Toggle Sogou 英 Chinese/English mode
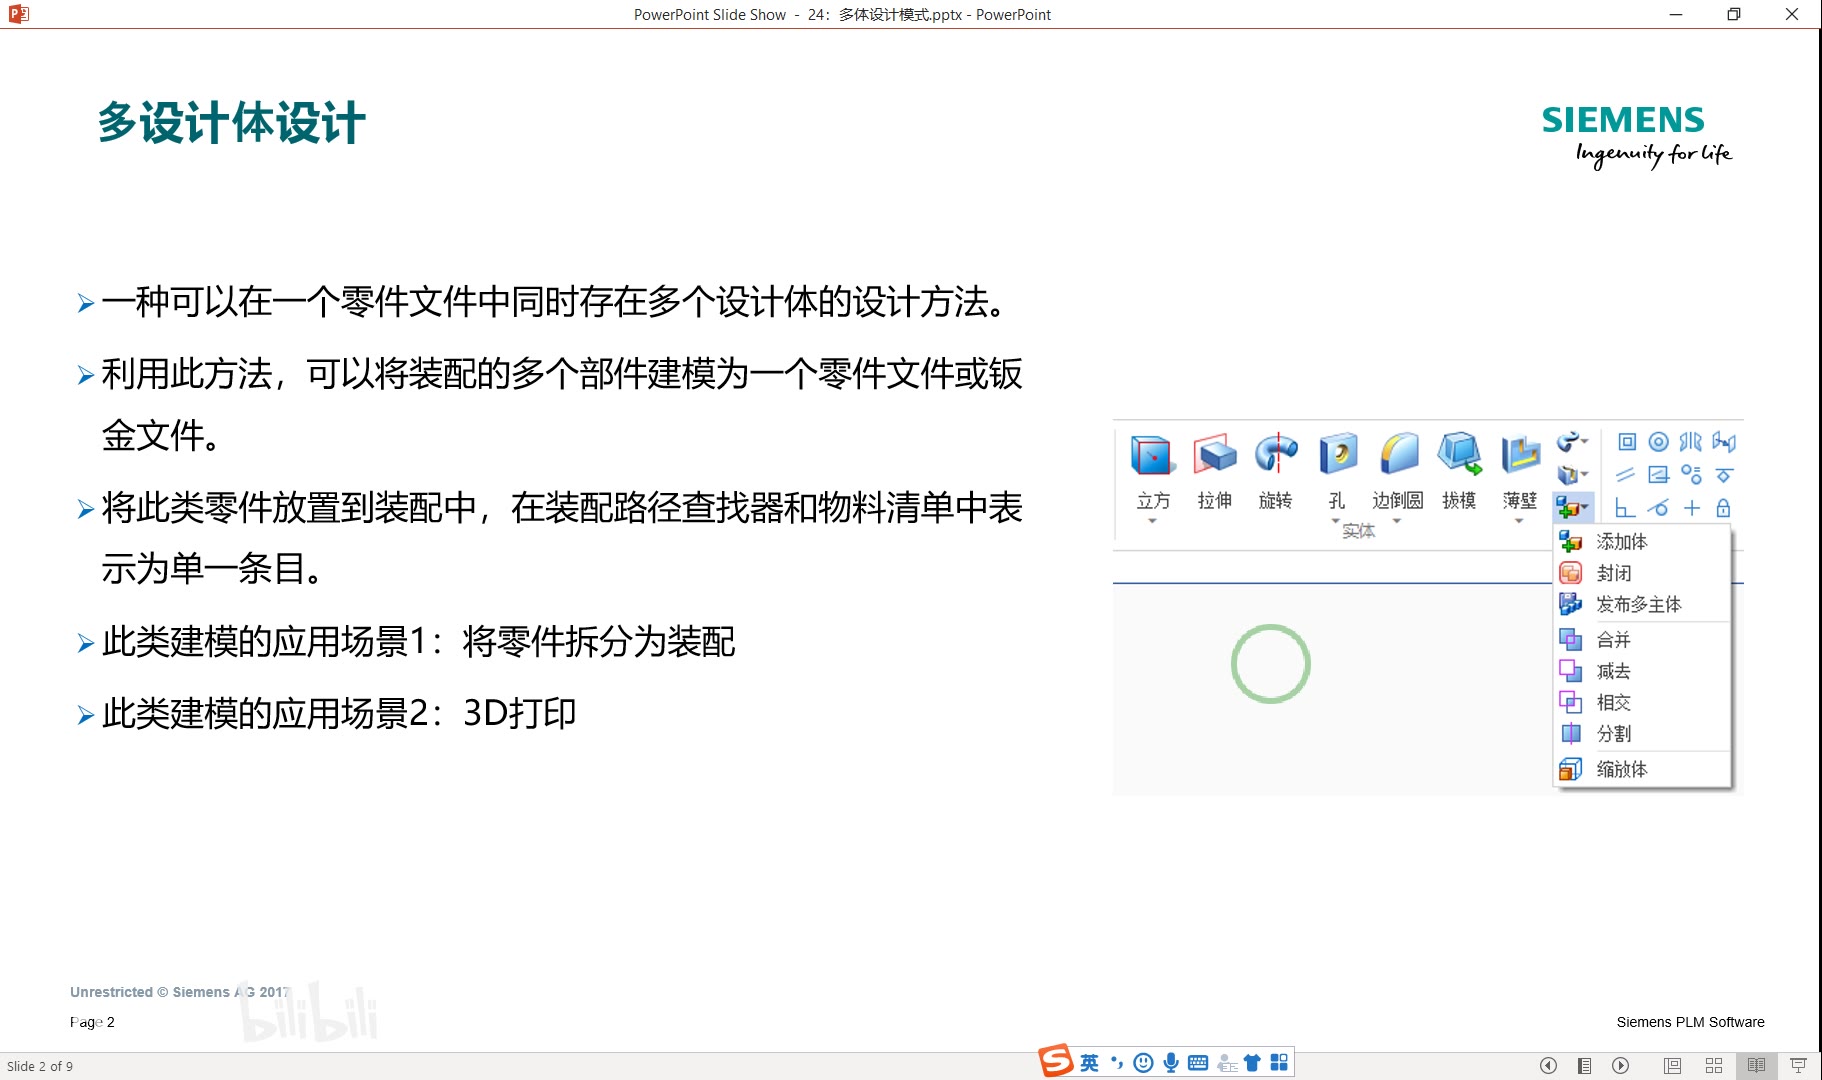The image size is (1822, 1080). 1090,1063
